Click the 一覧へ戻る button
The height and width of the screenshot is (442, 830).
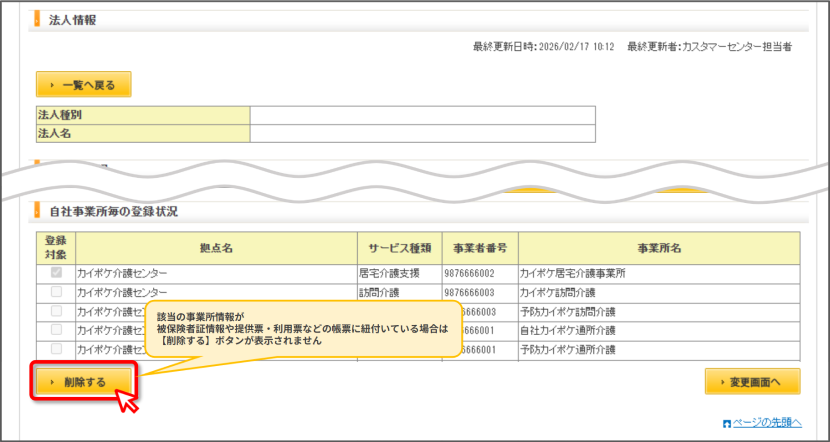(x=84, y=85)
